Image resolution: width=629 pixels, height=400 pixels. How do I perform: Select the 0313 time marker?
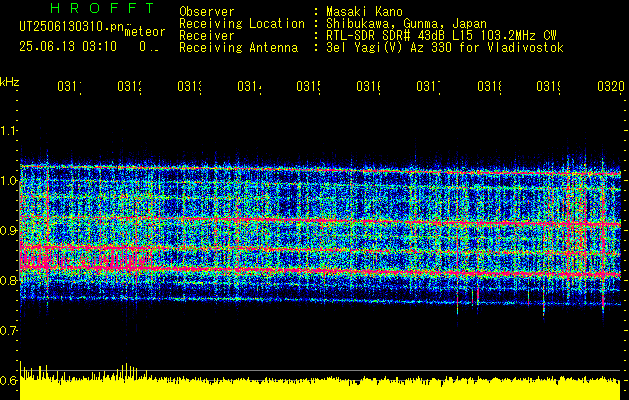click(190, 86)
